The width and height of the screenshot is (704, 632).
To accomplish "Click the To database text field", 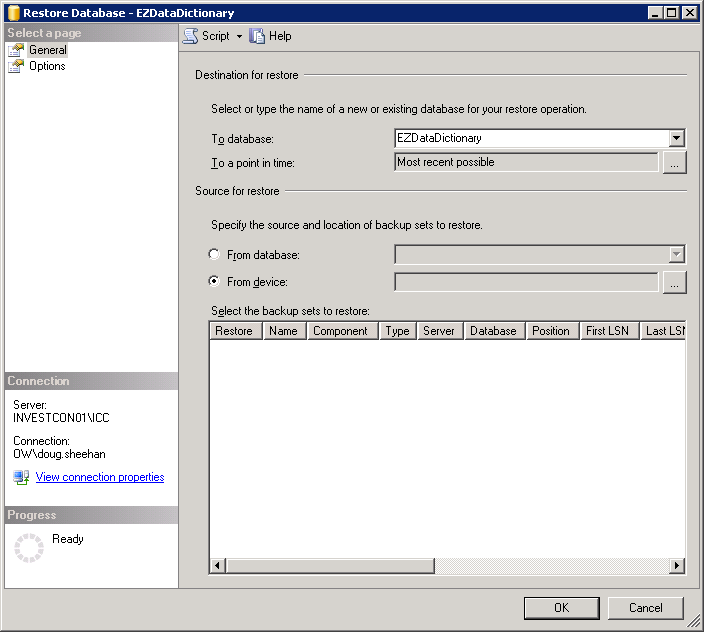I will pyautogui.click(x=530, y=139).
